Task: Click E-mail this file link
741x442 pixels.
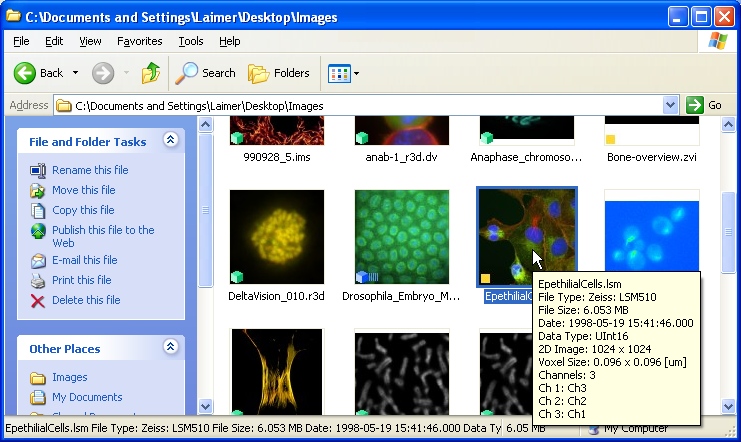Action: (x=85, y=260)
